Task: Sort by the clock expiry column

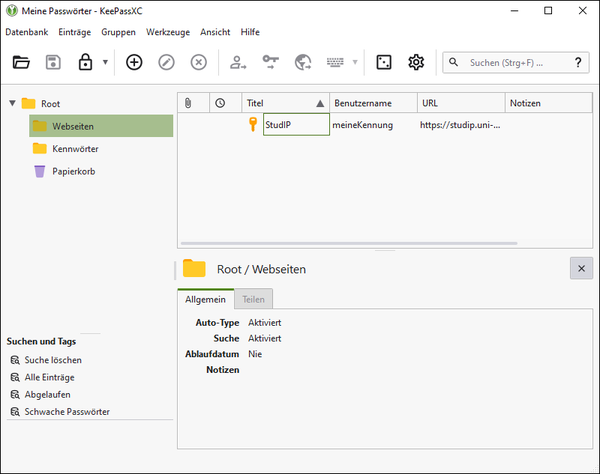Action: point(225,103)
